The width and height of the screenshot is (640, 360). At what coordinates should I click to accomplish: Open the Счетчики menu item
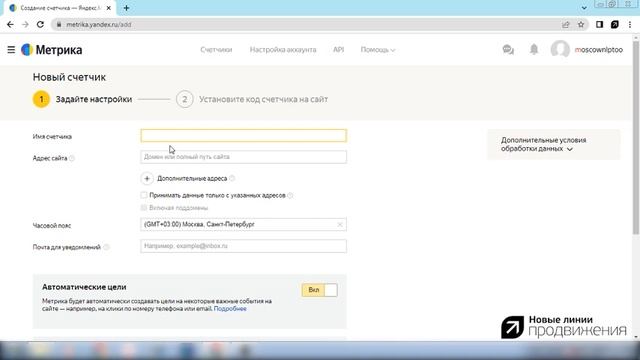coord(216,50)
